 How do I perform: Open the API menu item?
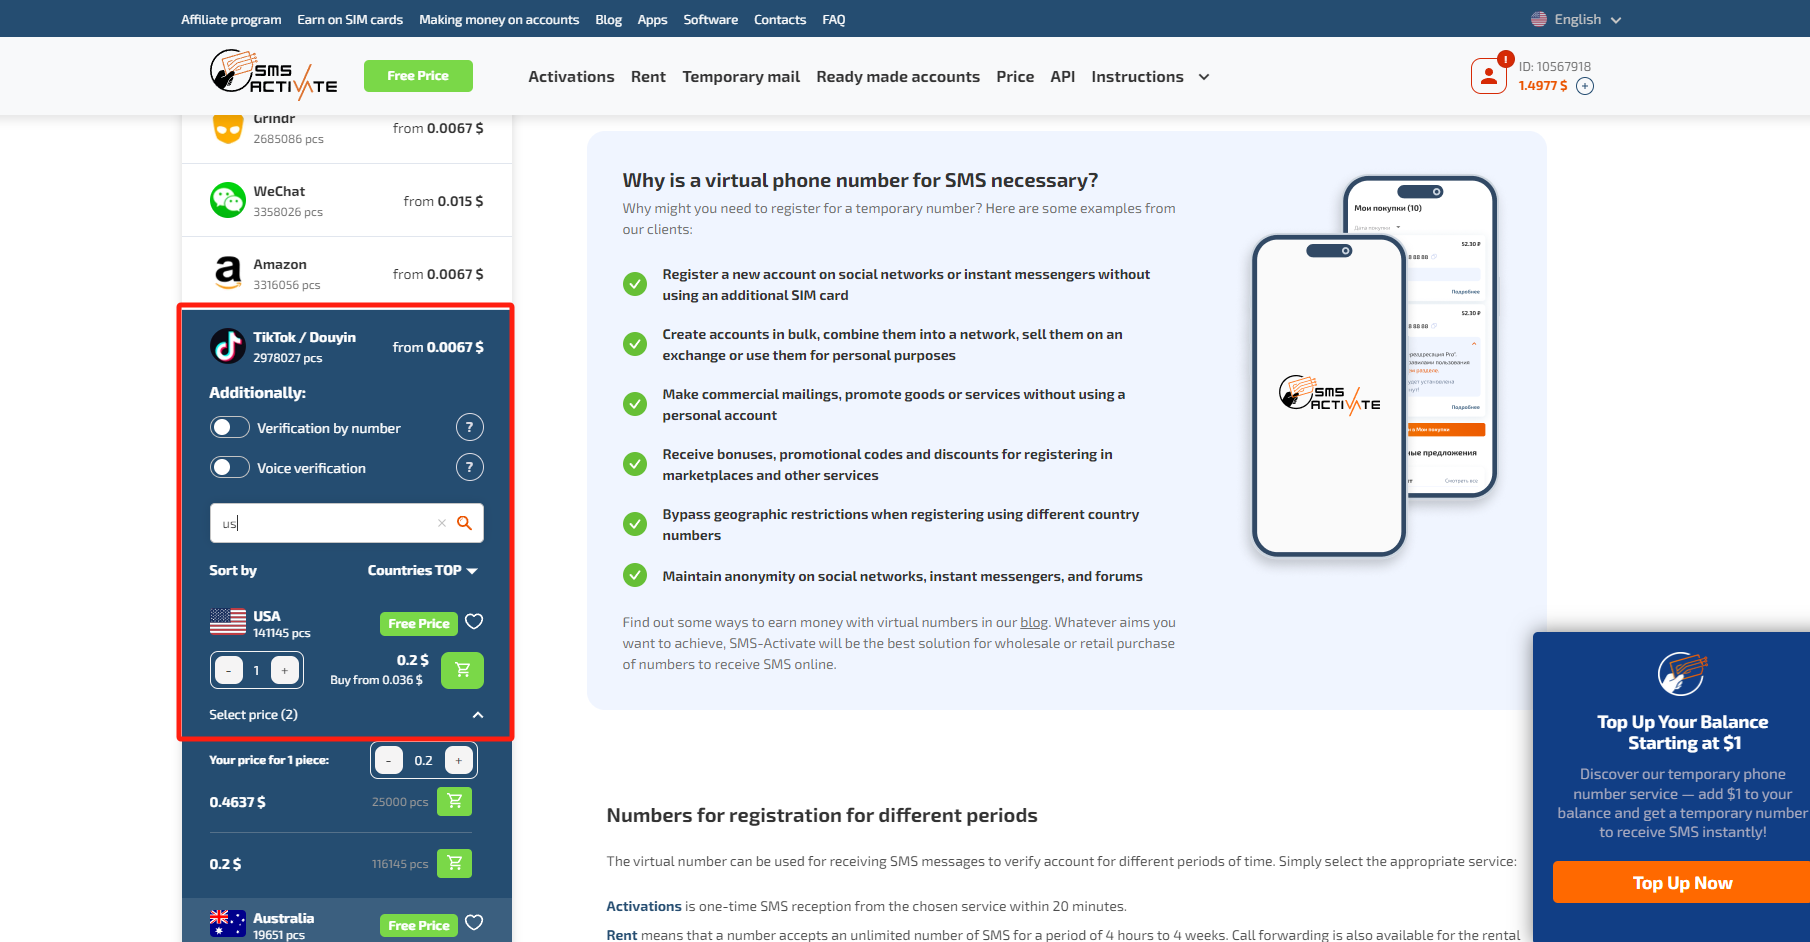[1062, 77]
